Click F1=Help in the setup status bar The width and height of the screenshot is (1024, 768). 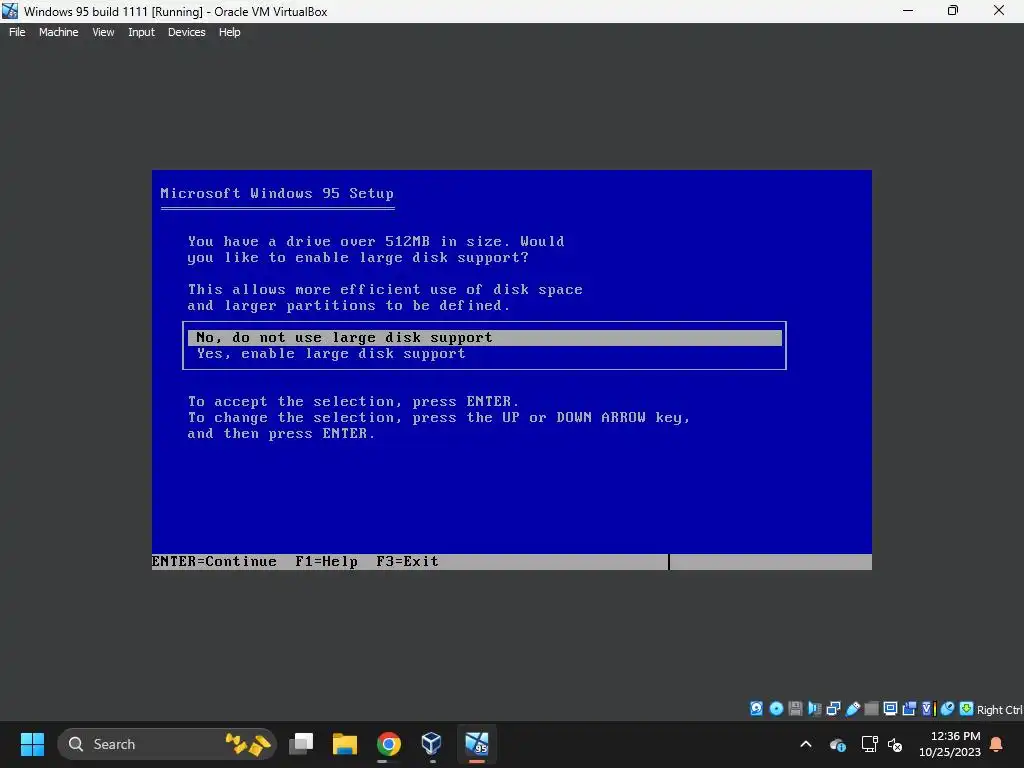click(x=327, y=562)
